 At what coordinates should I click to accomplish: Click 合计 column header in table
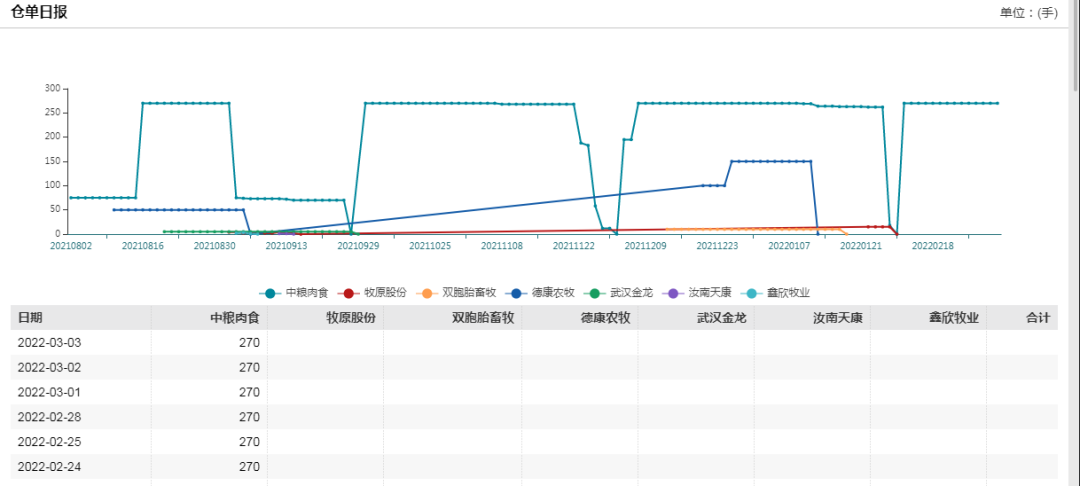coord(1037,317)
